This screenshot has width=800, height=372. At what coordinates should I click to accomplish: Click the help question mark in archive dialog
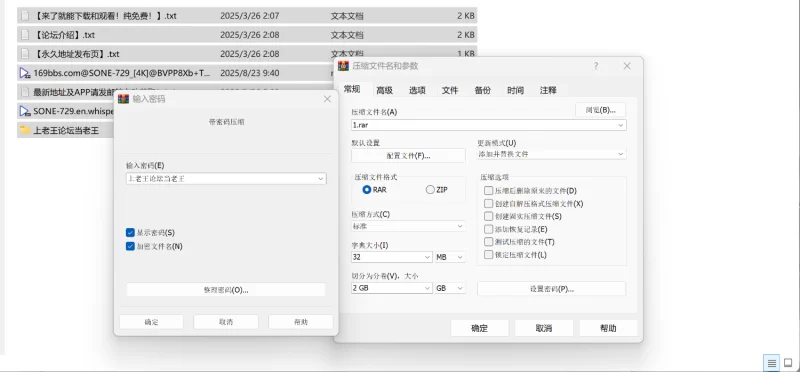pos(595,66)
